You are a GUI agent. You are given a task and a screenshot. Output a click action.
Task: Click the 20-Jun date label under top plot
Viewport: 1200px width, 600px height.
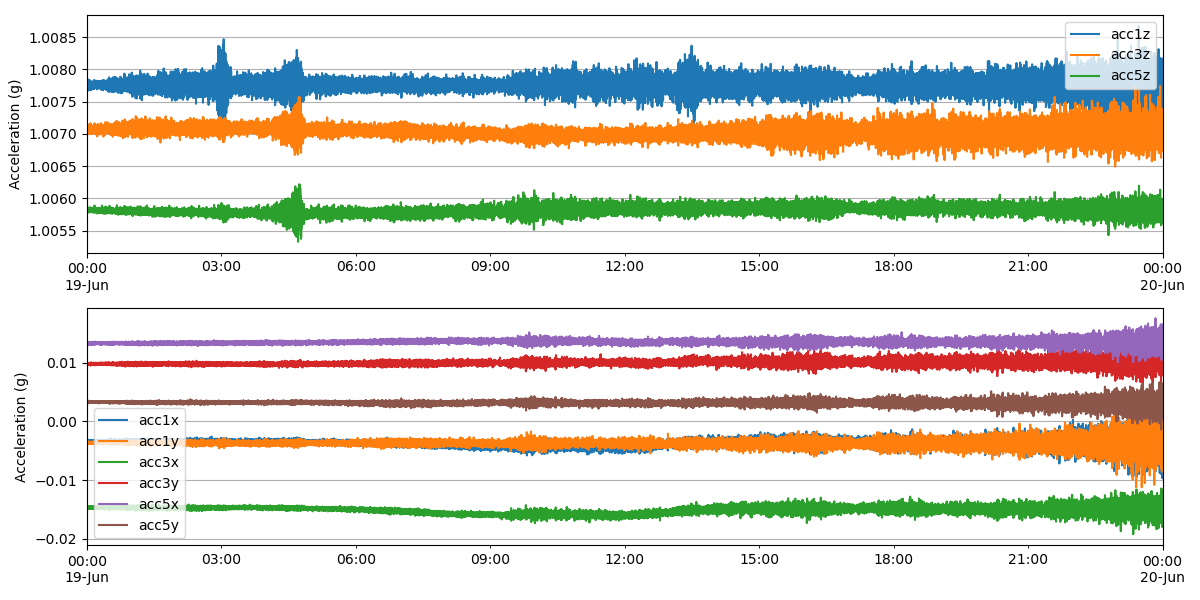tap(1162, 284)
